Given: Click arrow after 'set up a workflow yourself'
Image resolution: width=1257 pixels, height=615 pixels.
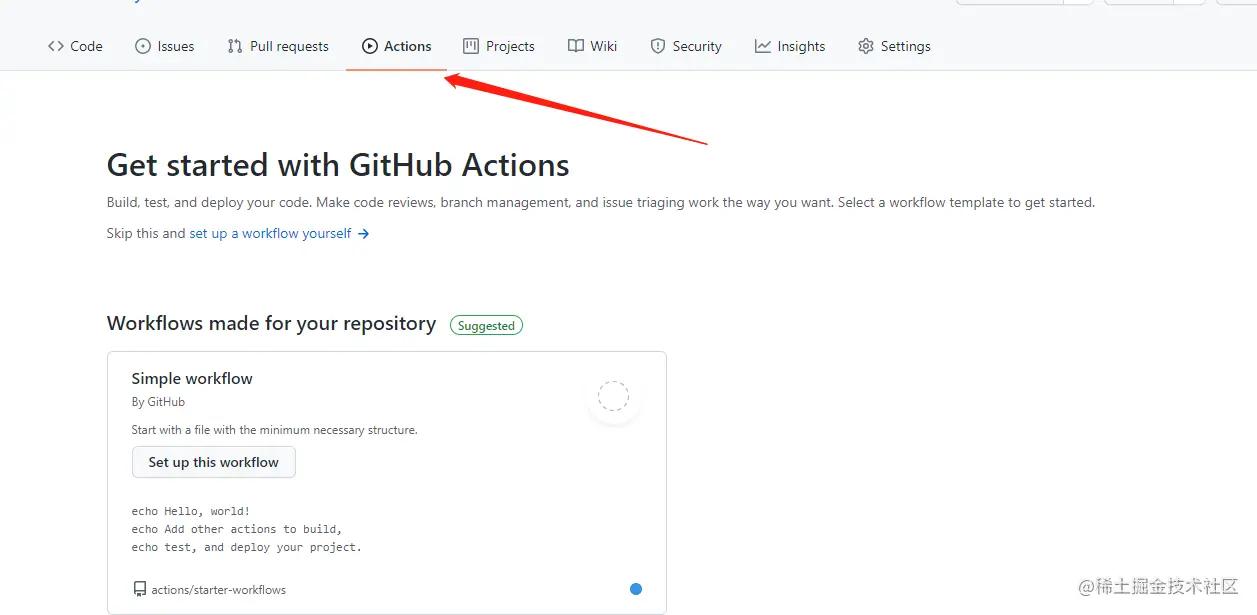Looking at the screenshot, I should 364,233.
